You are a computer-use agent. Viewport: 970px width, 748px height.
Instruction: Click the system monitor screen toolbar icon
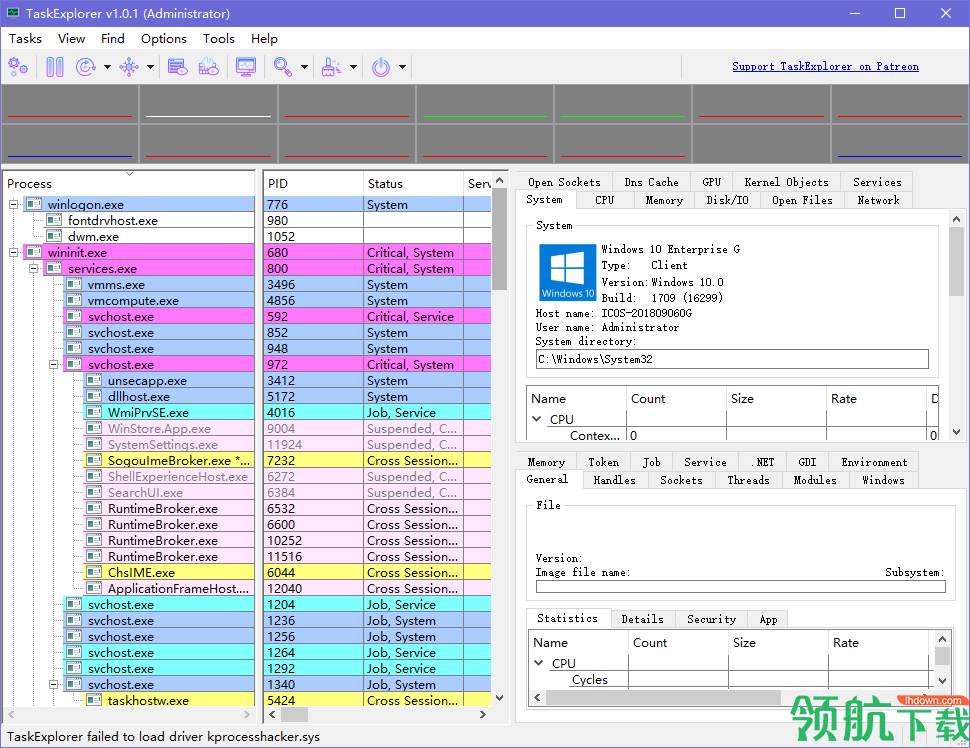246,66
